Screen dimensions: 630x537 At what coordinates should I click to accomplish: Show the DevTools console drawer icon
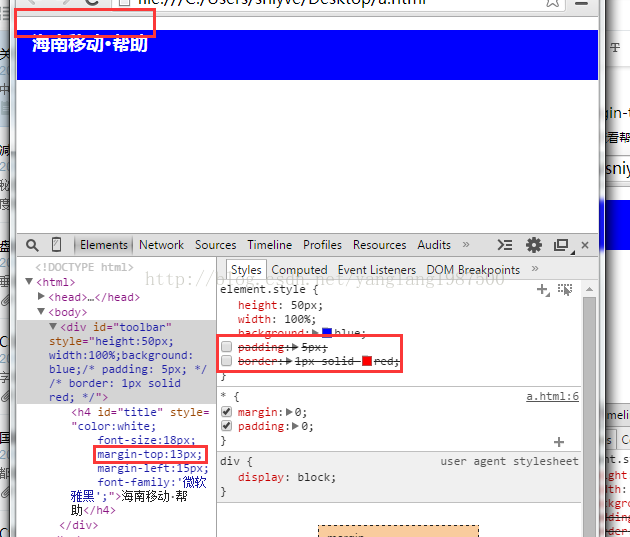coord(505,245)
